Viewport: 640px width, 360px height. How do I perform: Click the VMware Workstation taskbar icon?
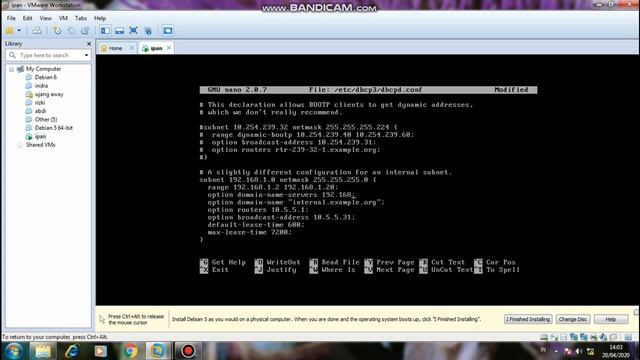(158, 351)
